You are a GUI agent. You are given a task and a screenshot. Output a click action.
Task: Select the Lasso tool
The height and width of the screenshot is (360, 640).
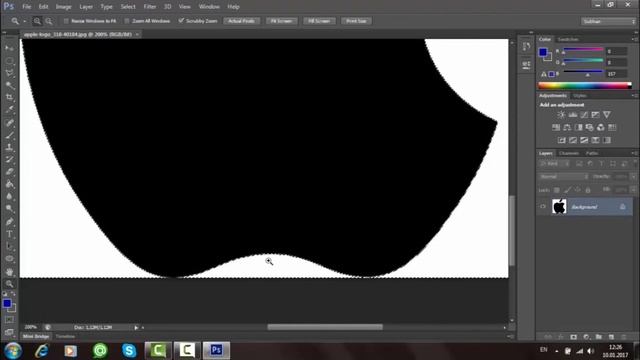pos(9,73)
